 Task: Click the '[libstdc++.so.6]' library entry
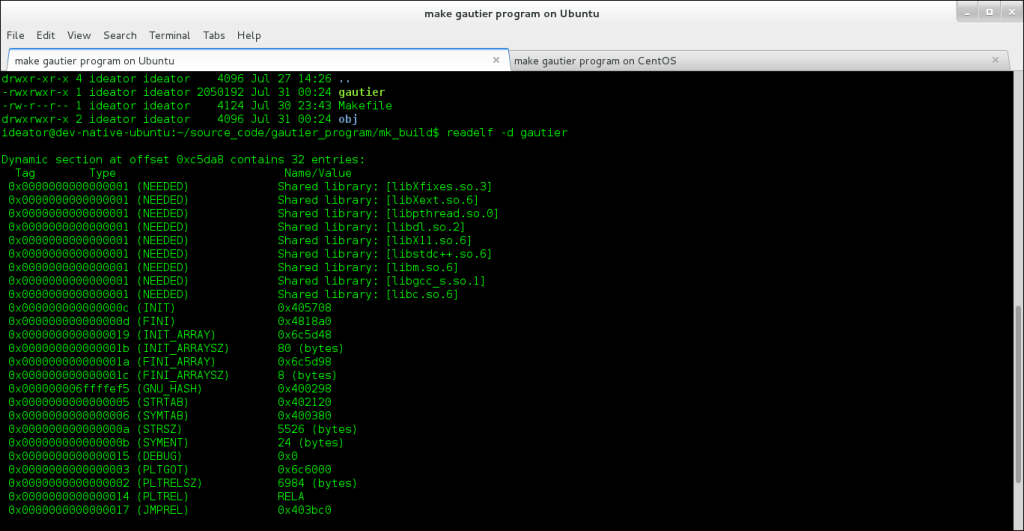439,254
